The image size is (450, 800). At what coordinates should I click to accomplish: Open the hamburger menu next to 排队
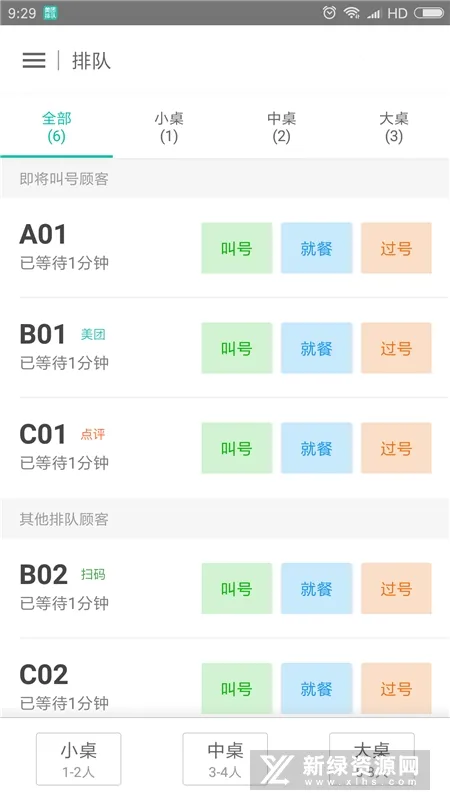point(34,60)
